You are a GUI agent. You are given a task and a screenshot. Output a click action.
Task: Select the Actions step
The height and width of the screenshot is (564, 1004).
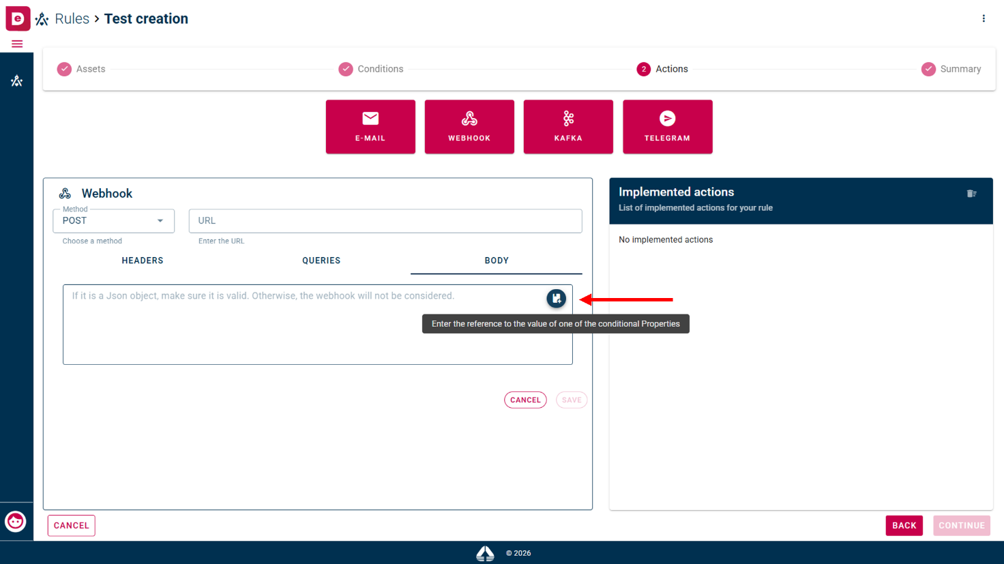click(663, 69)
